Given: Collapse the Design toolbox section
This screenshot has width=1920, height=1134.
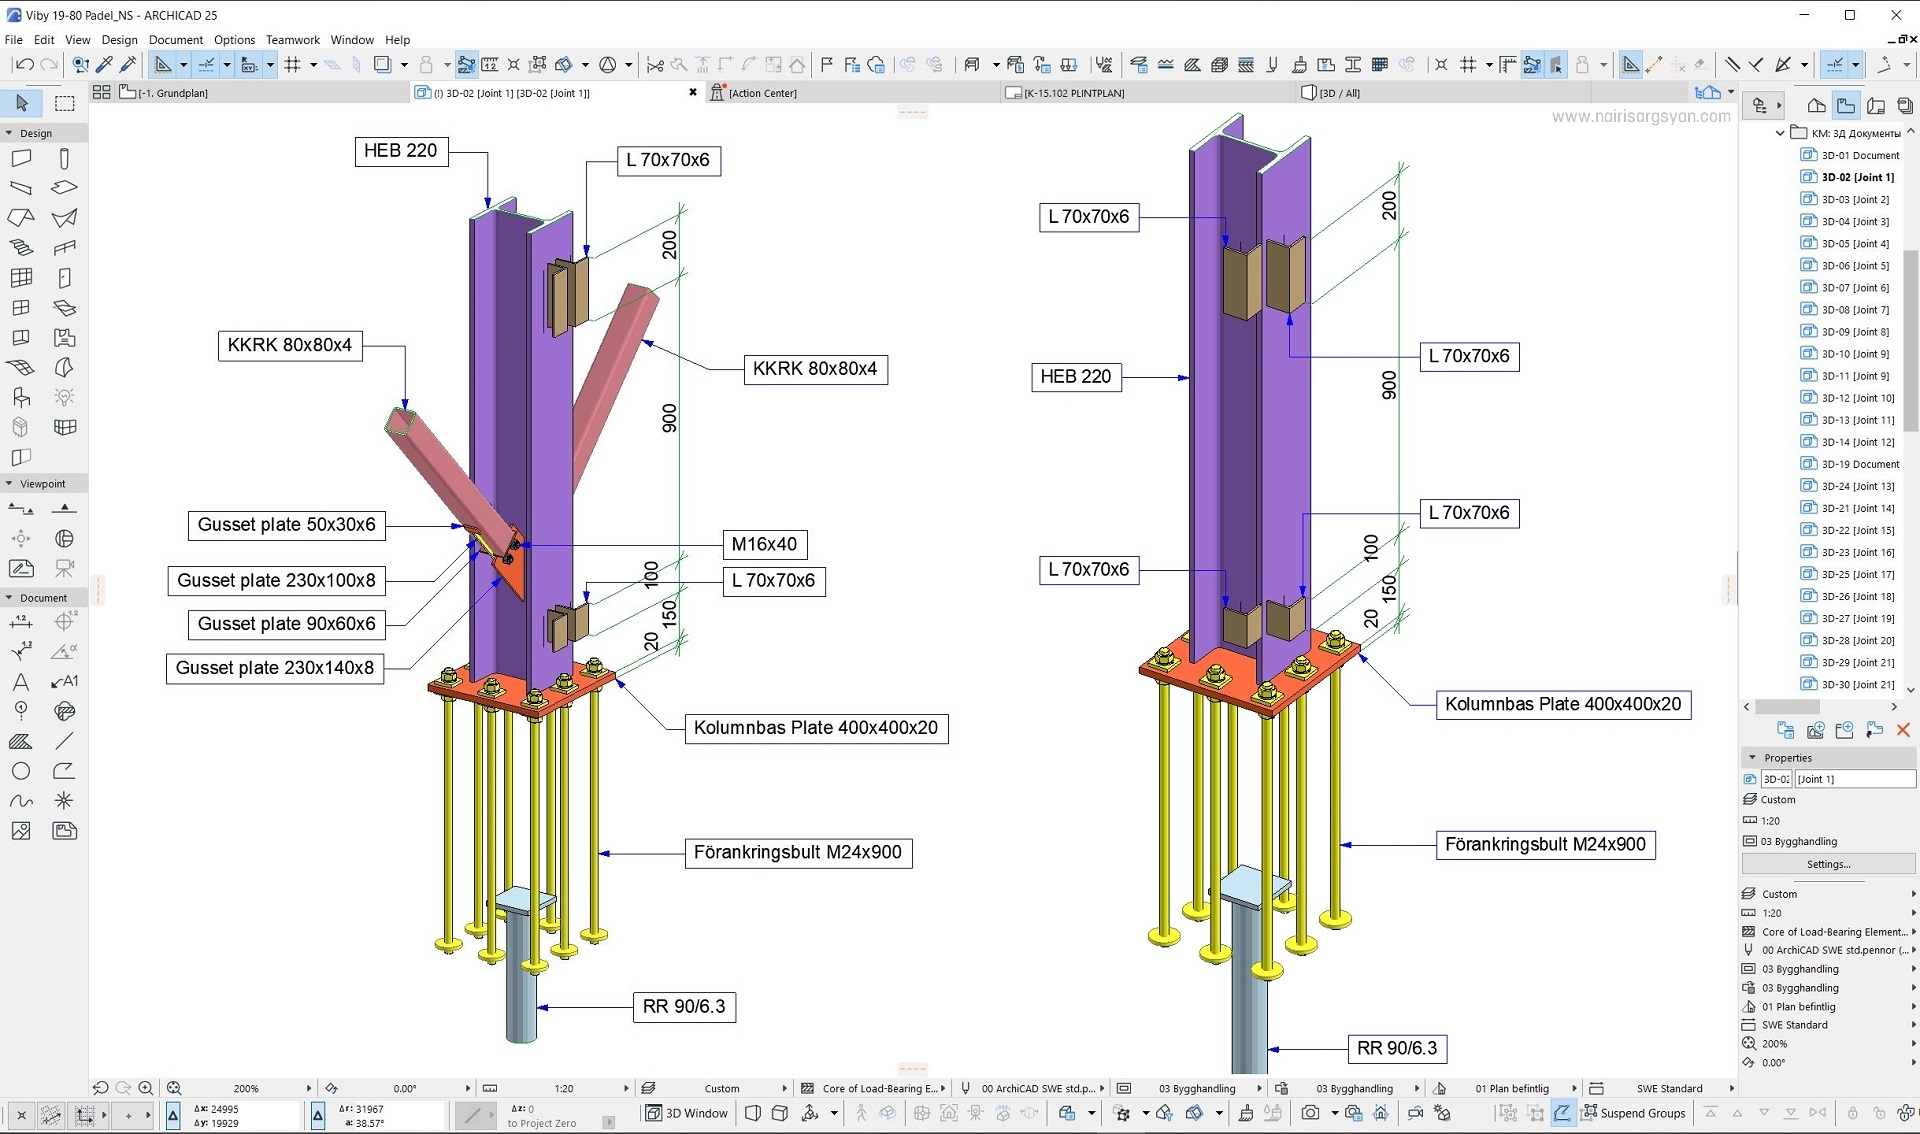Looking at the screenshot, I should (x=10, y=133).
